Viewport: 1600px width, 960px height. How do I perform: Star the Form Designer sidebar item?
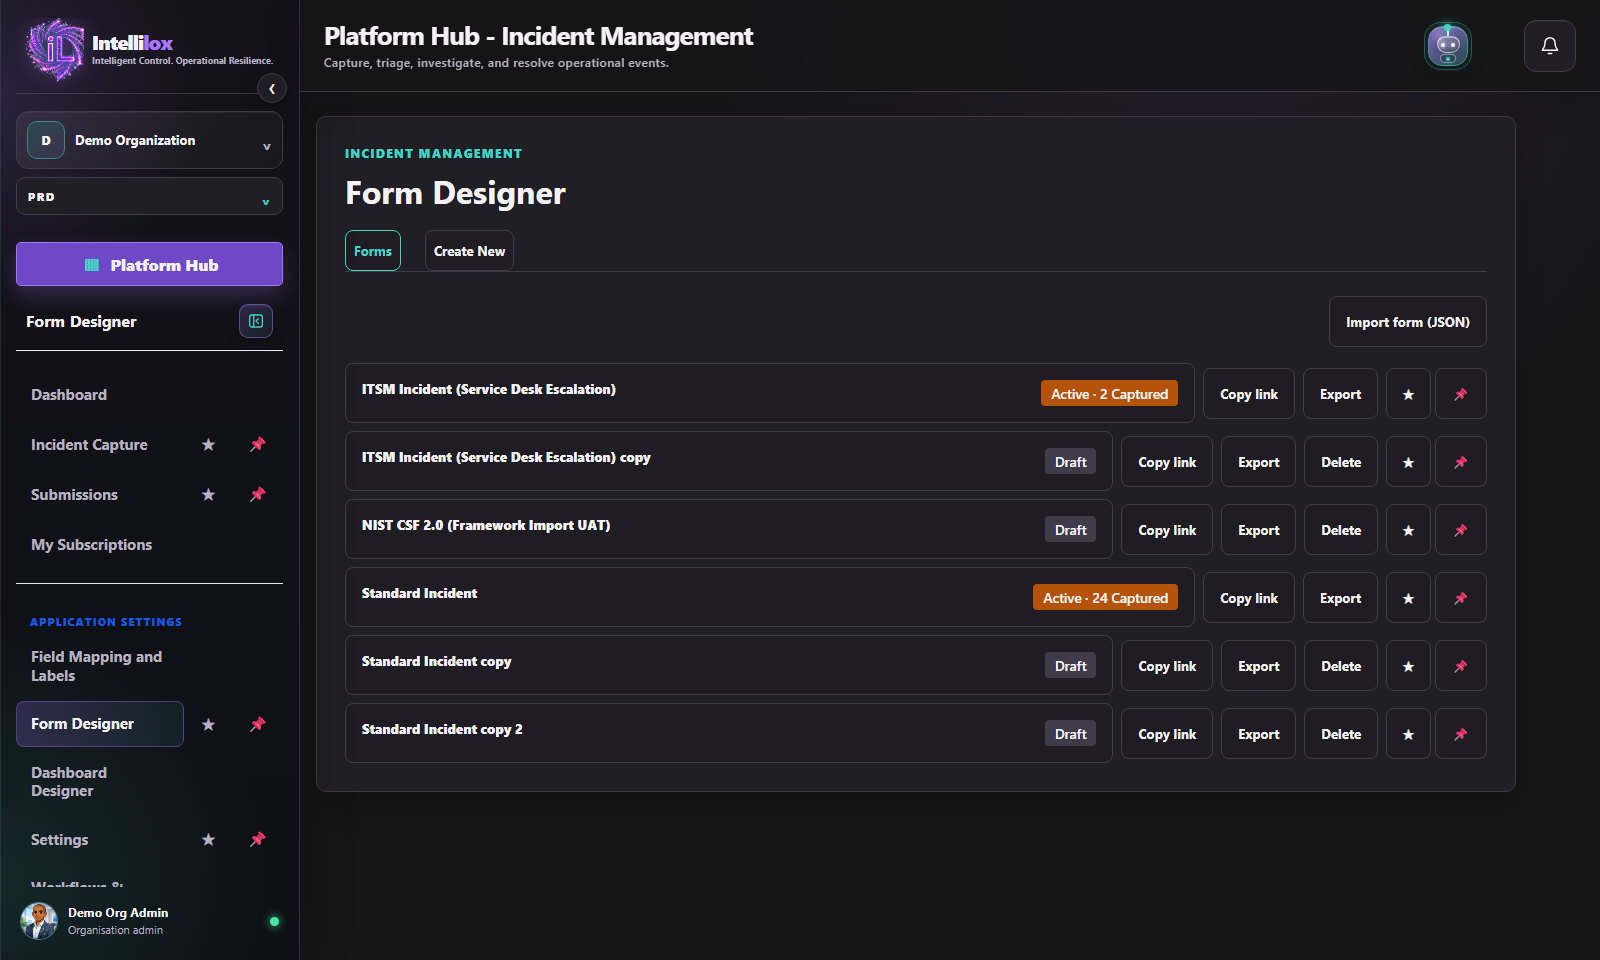click(x=208, y=724)
